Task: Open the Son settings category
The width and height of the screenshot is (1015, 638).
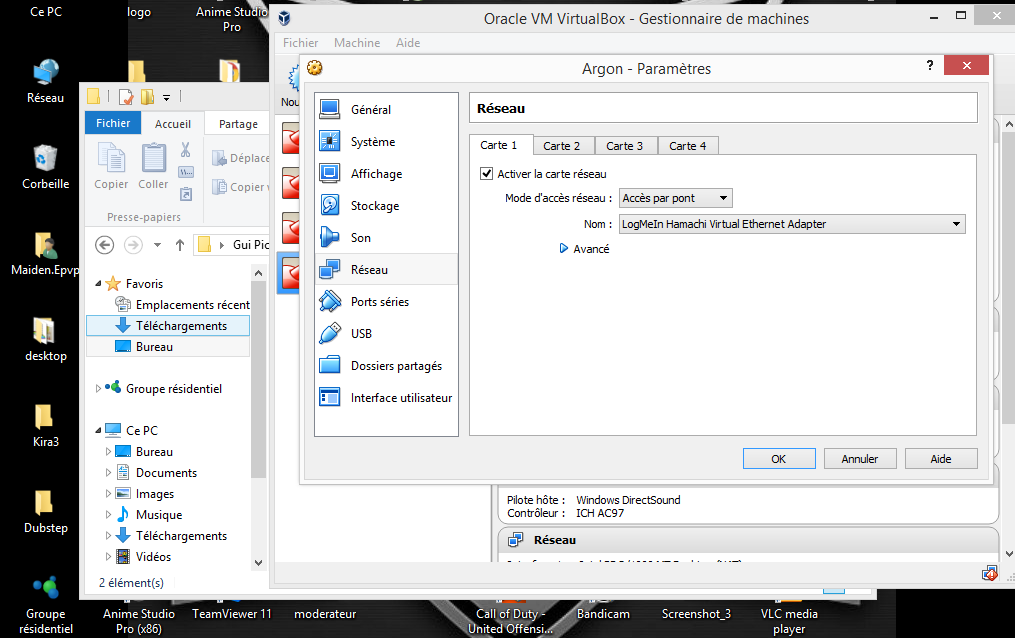Action: pos(386,237)
